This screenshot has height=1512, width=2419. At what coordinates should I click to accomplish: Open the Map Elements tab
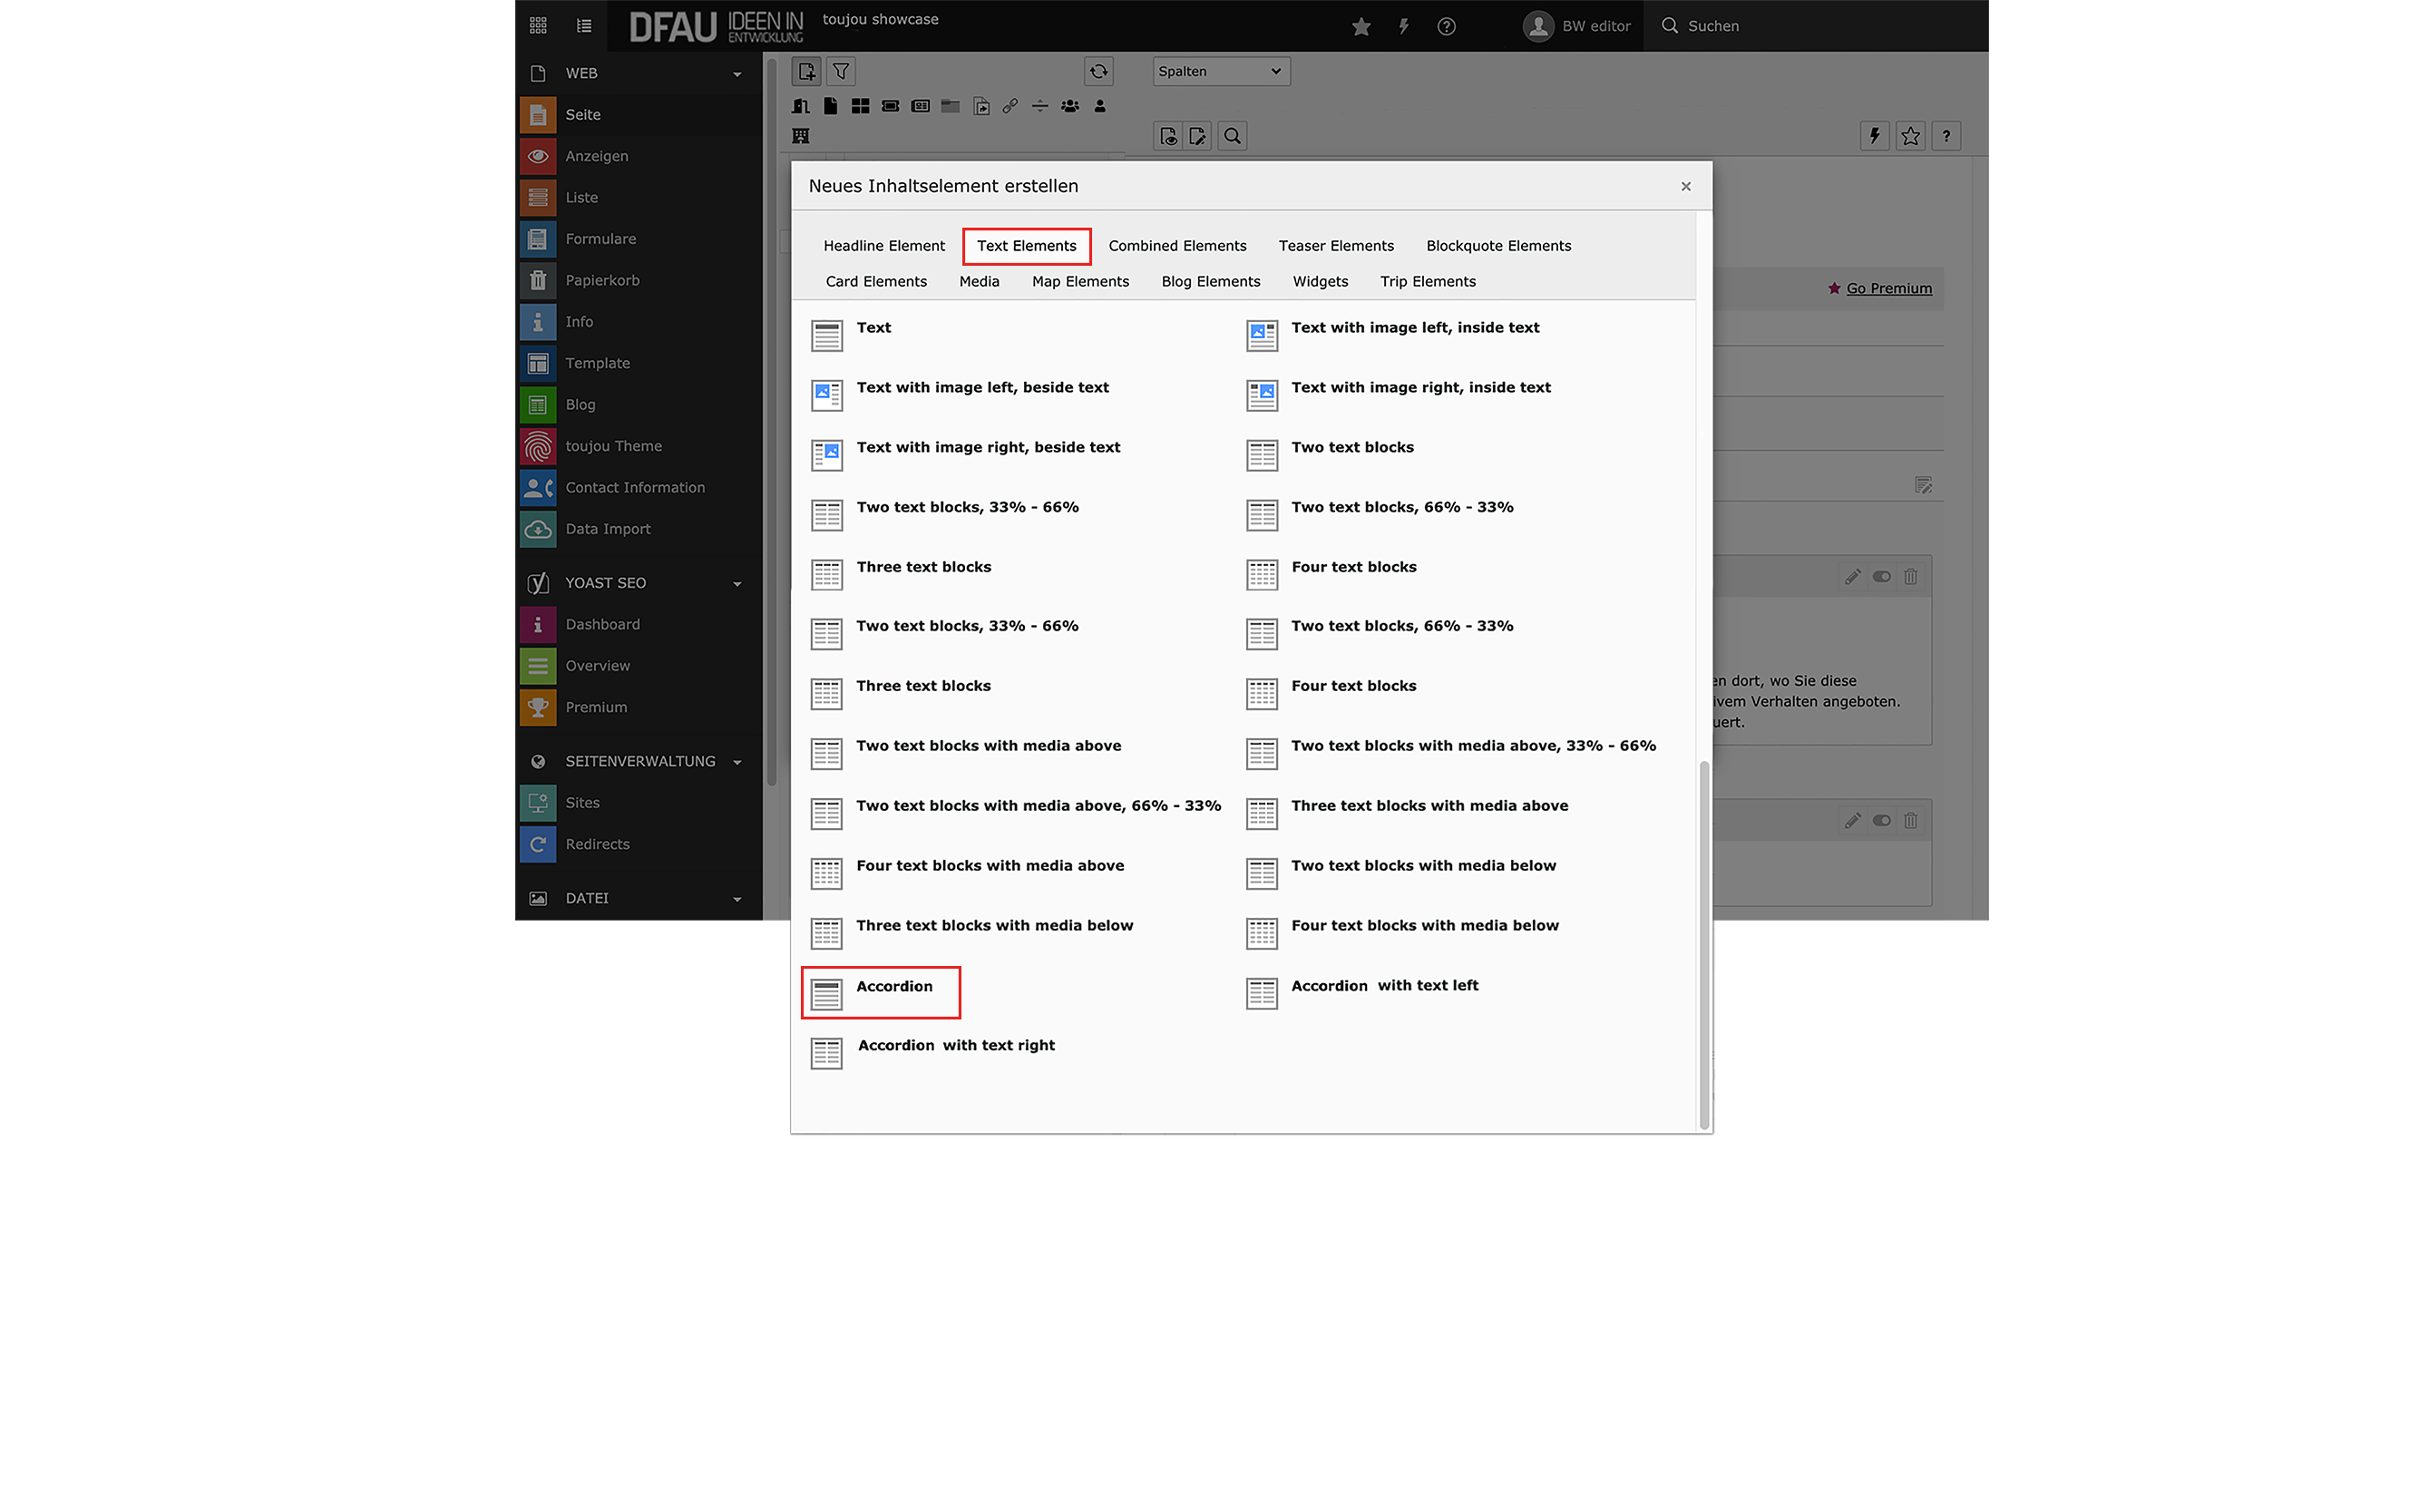[1080, 282]
